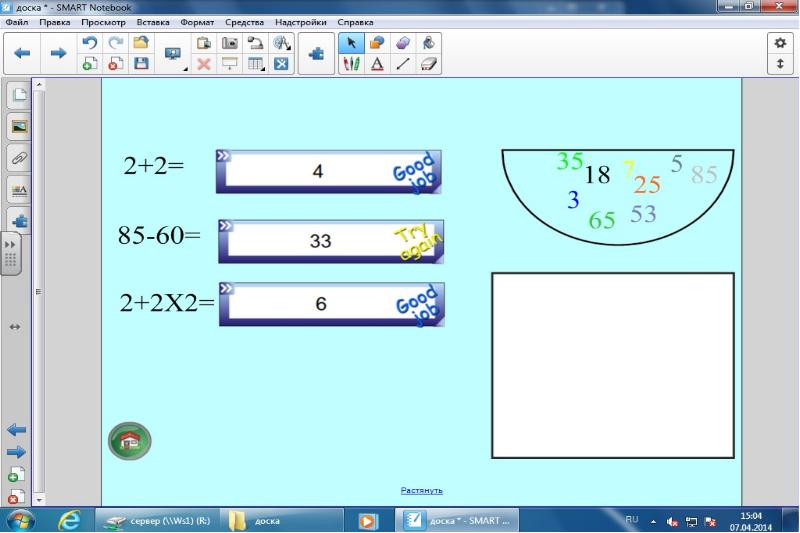Open the screen capture camera tool
The image size is (800, 533).
pyautogui.click(x=229, y=43)
